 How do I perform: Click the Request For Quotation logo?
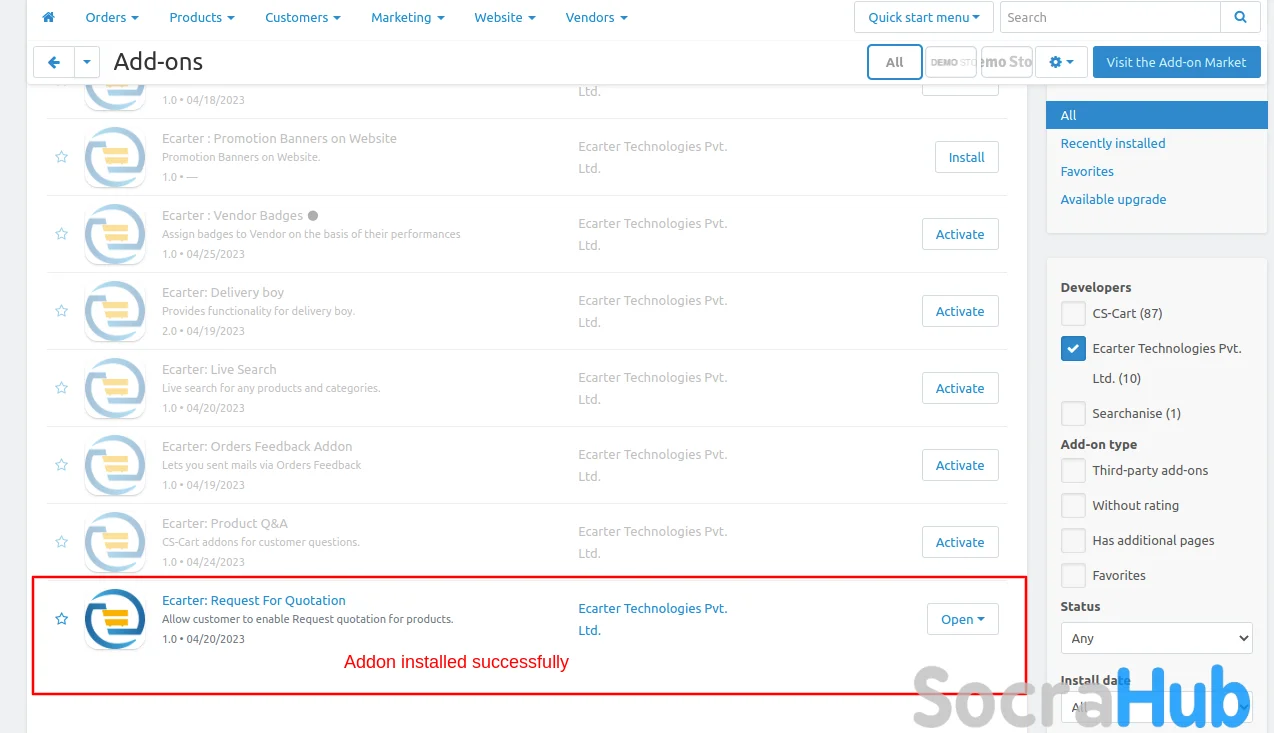pos(115,619)
